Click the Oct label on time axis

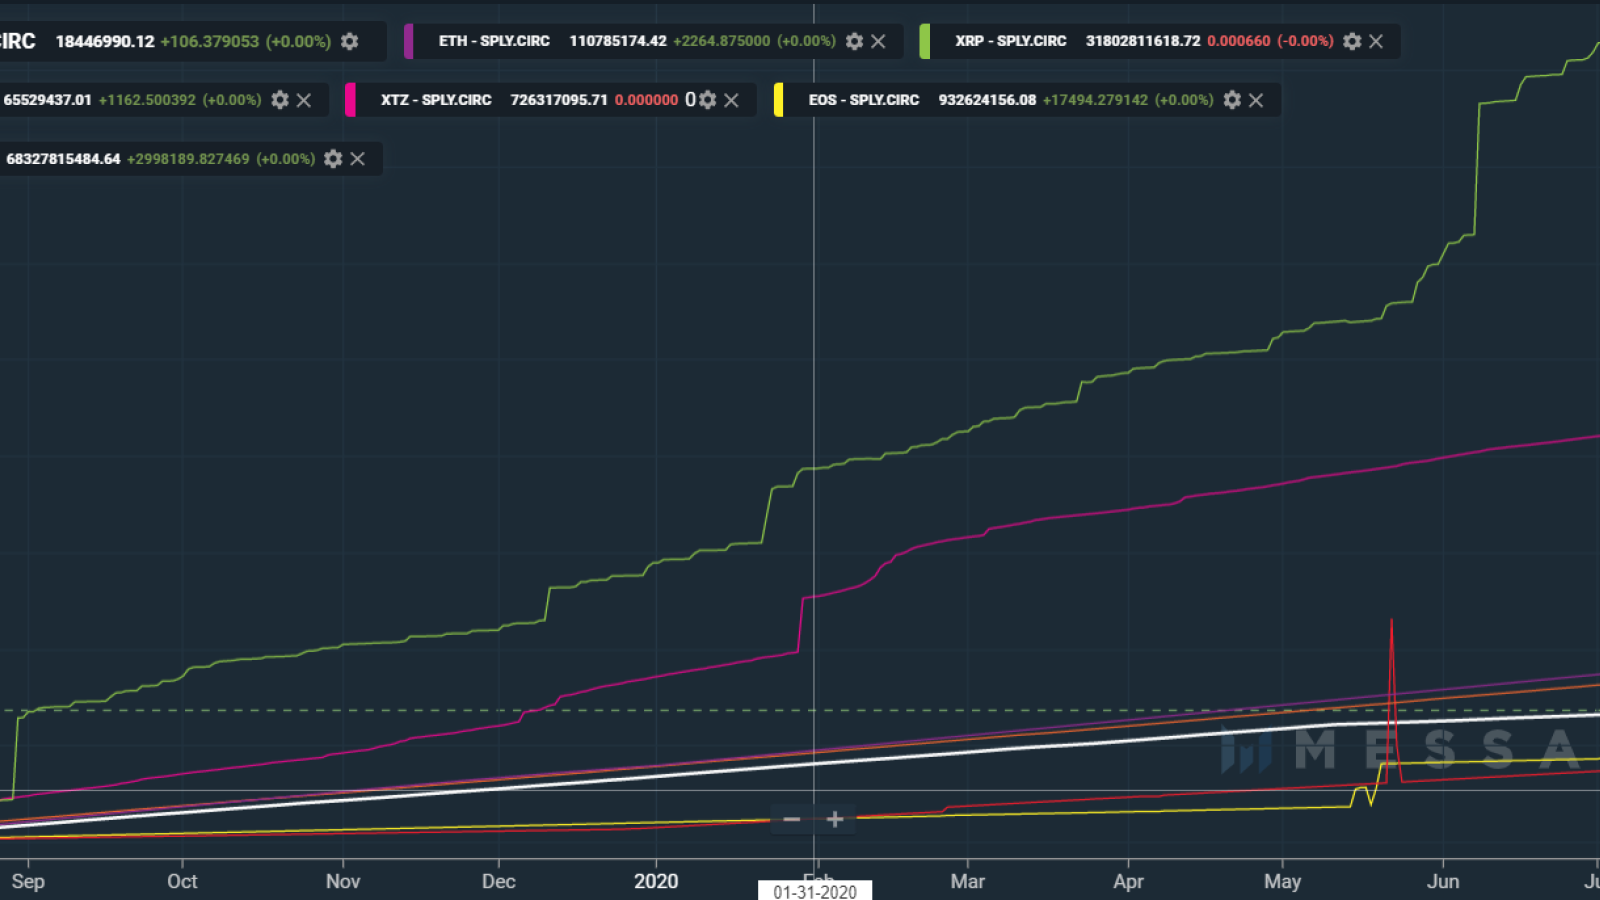[182, 881]
